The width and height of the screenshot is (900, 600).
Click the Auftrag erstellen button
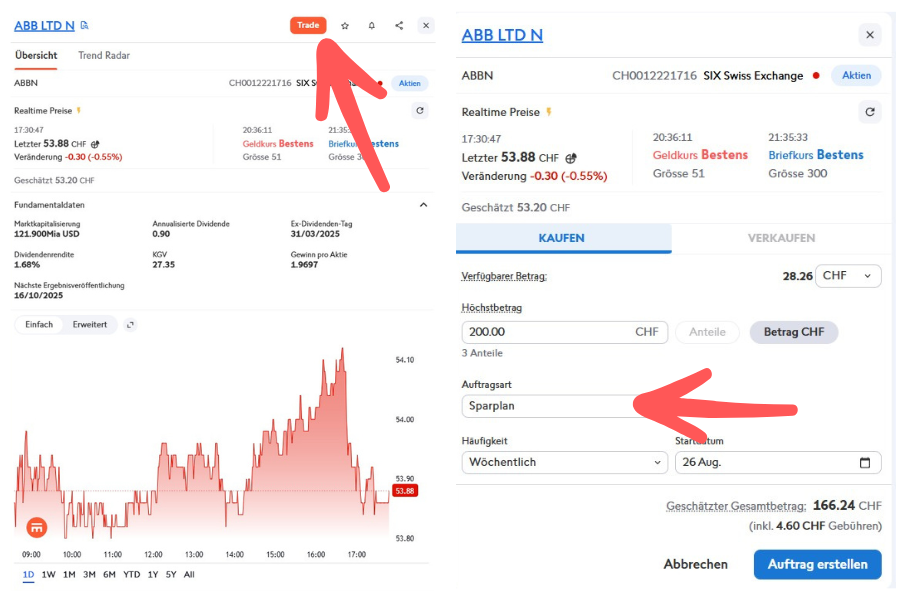(817, 564)
